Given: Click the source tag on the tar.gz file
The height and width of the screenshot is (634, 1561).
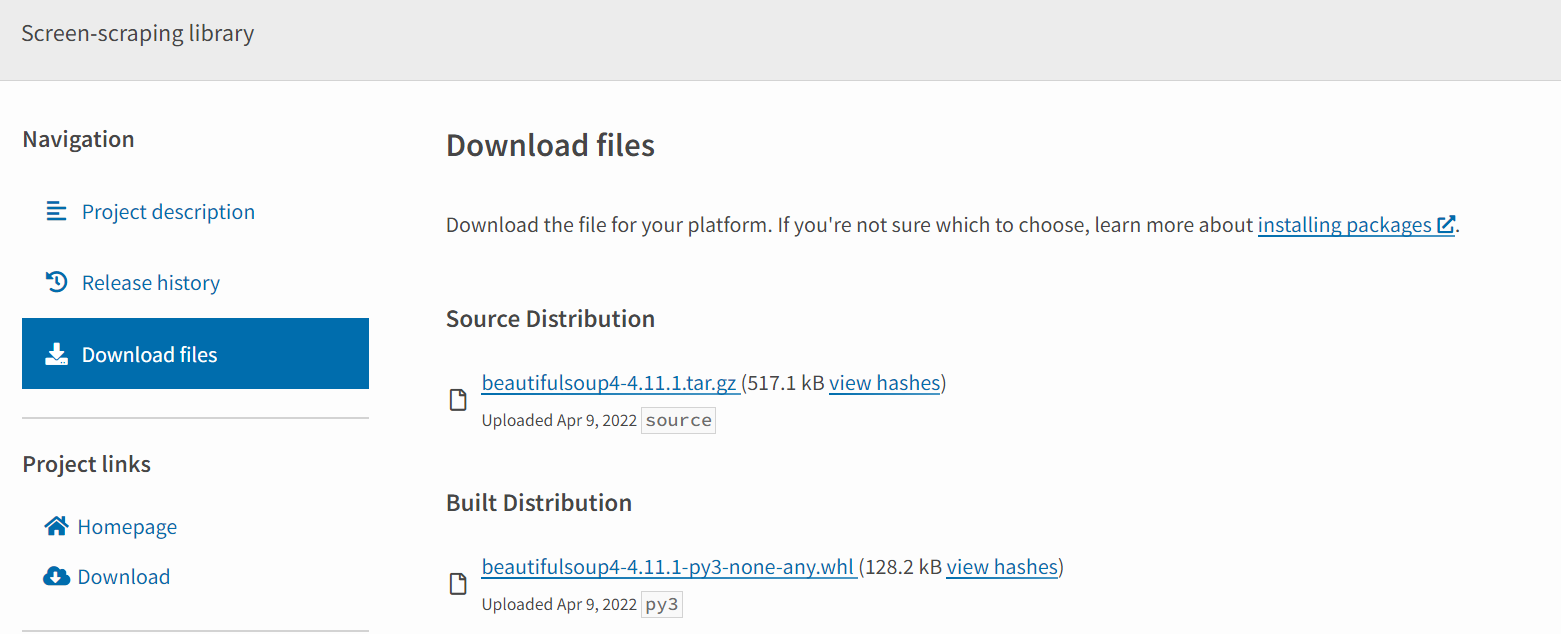Looking at the screenshot, I should 678,420.
